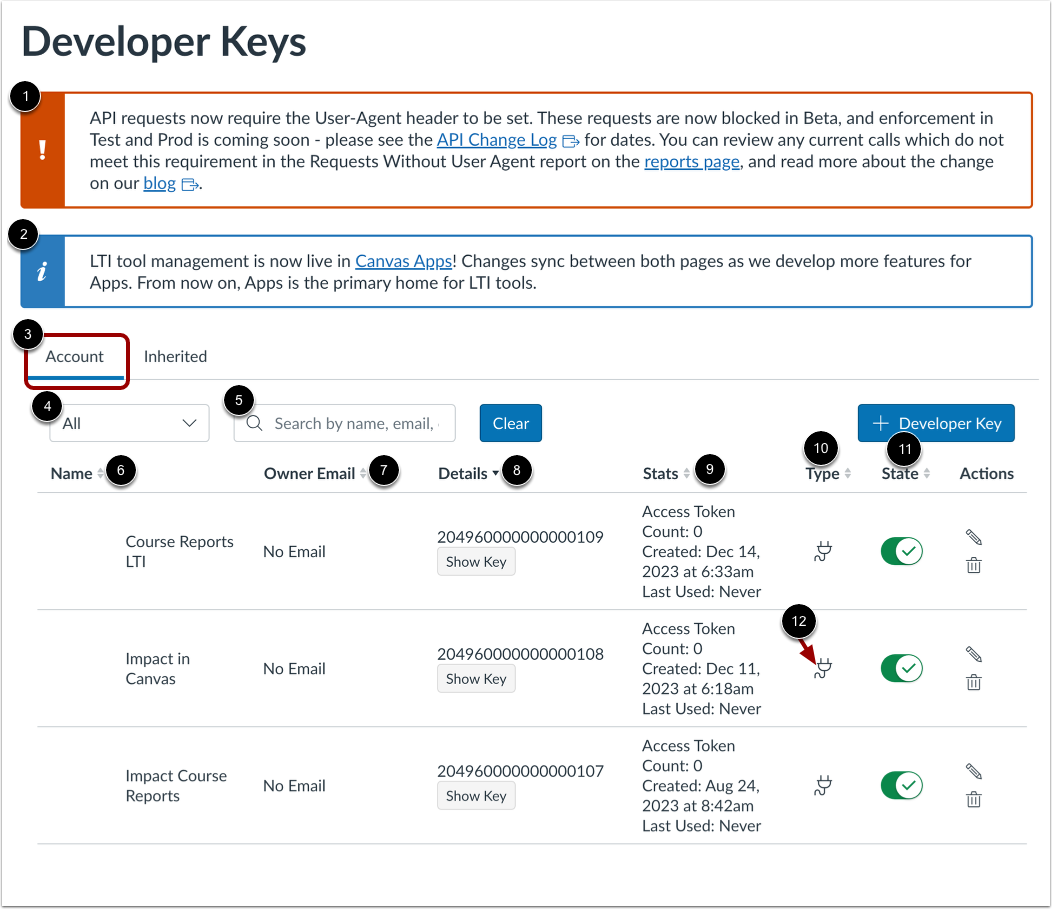Click the warning exclamation icon on the orange banner
Screen dimensions: 1052x909
coord(41,150)
